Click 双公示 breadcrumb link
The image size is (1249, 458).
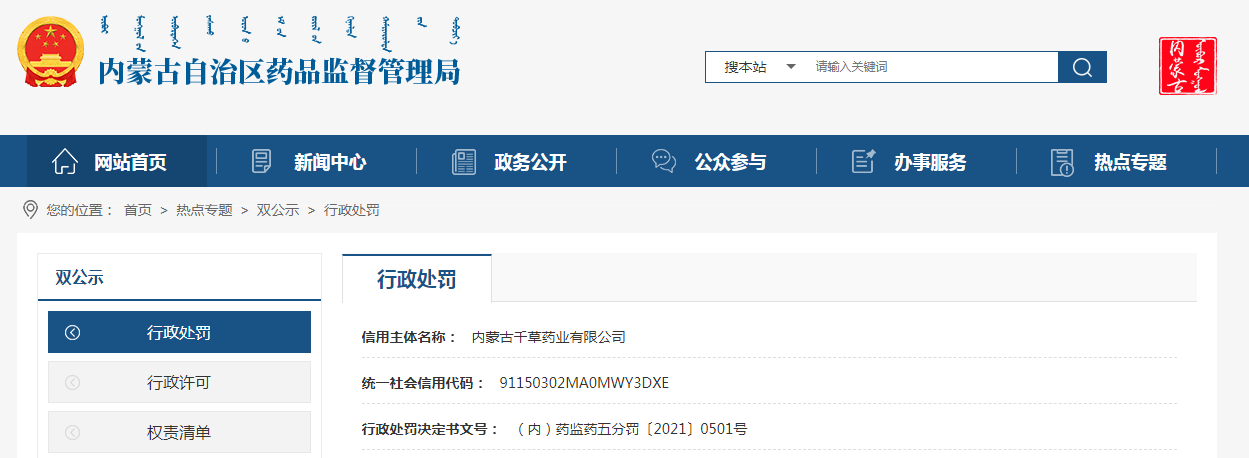click(278, 210)
